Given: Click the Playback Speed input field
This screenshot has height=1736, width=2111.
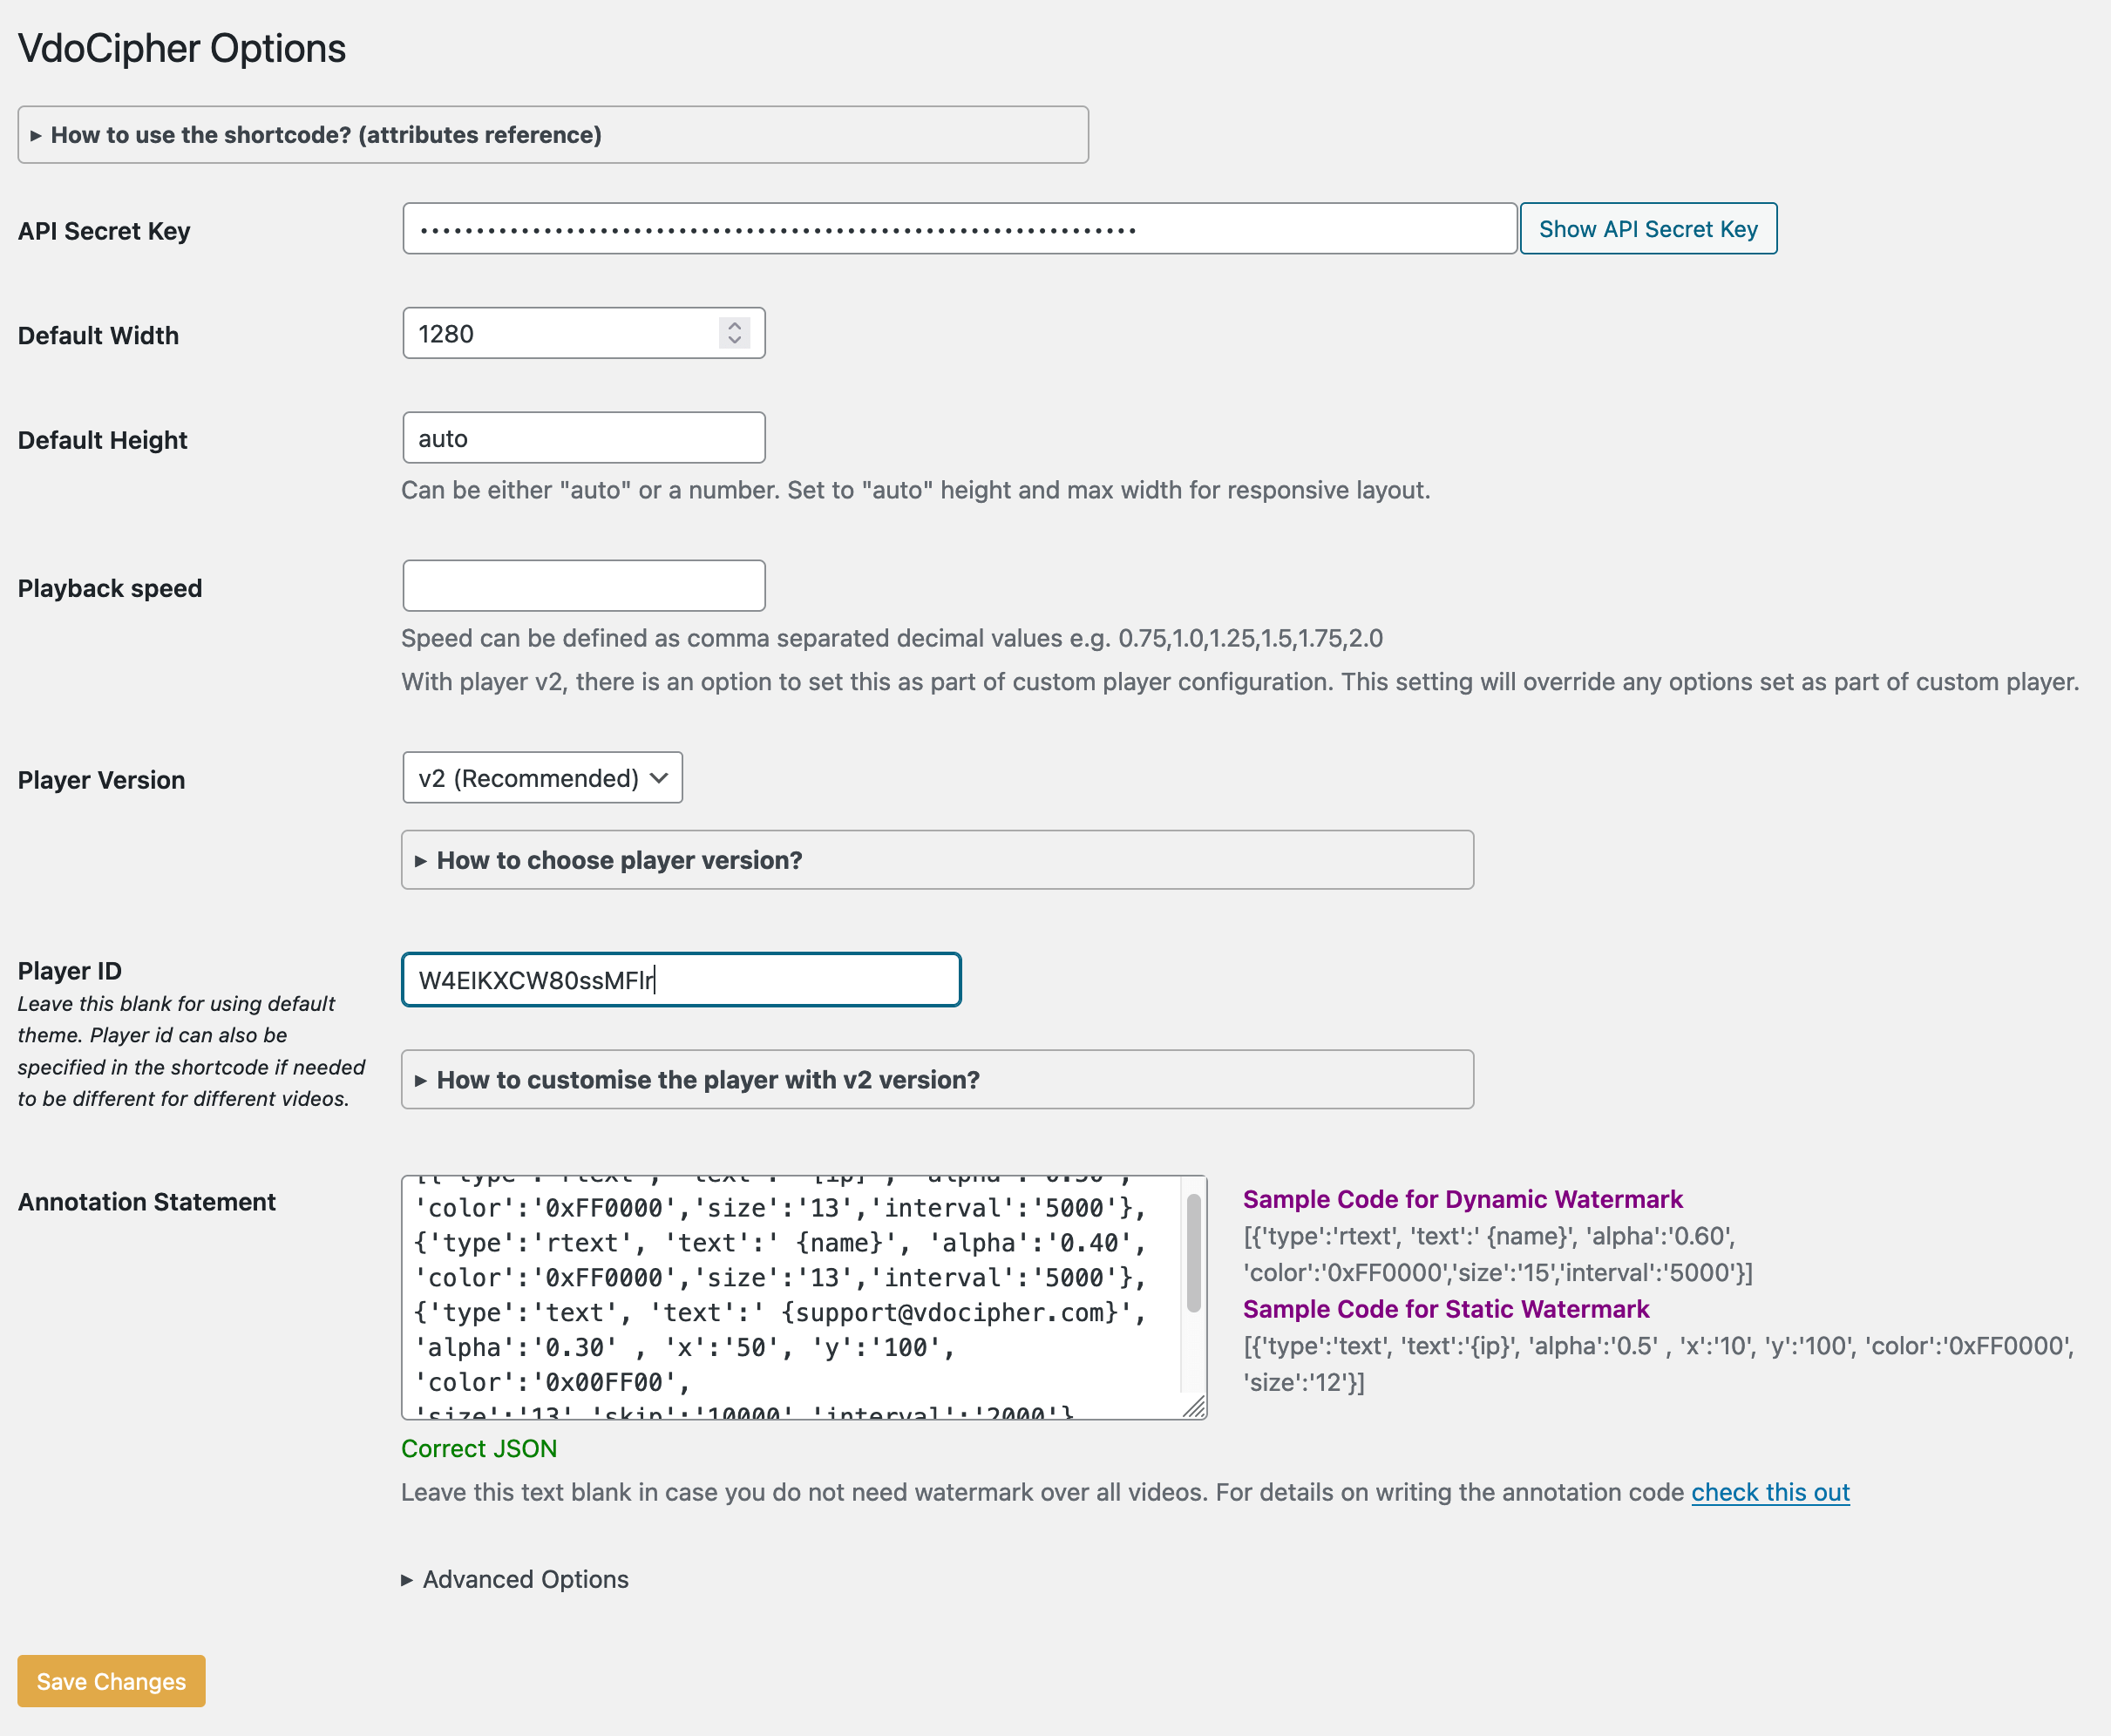Looking at the screenshot, I should 584,586.
